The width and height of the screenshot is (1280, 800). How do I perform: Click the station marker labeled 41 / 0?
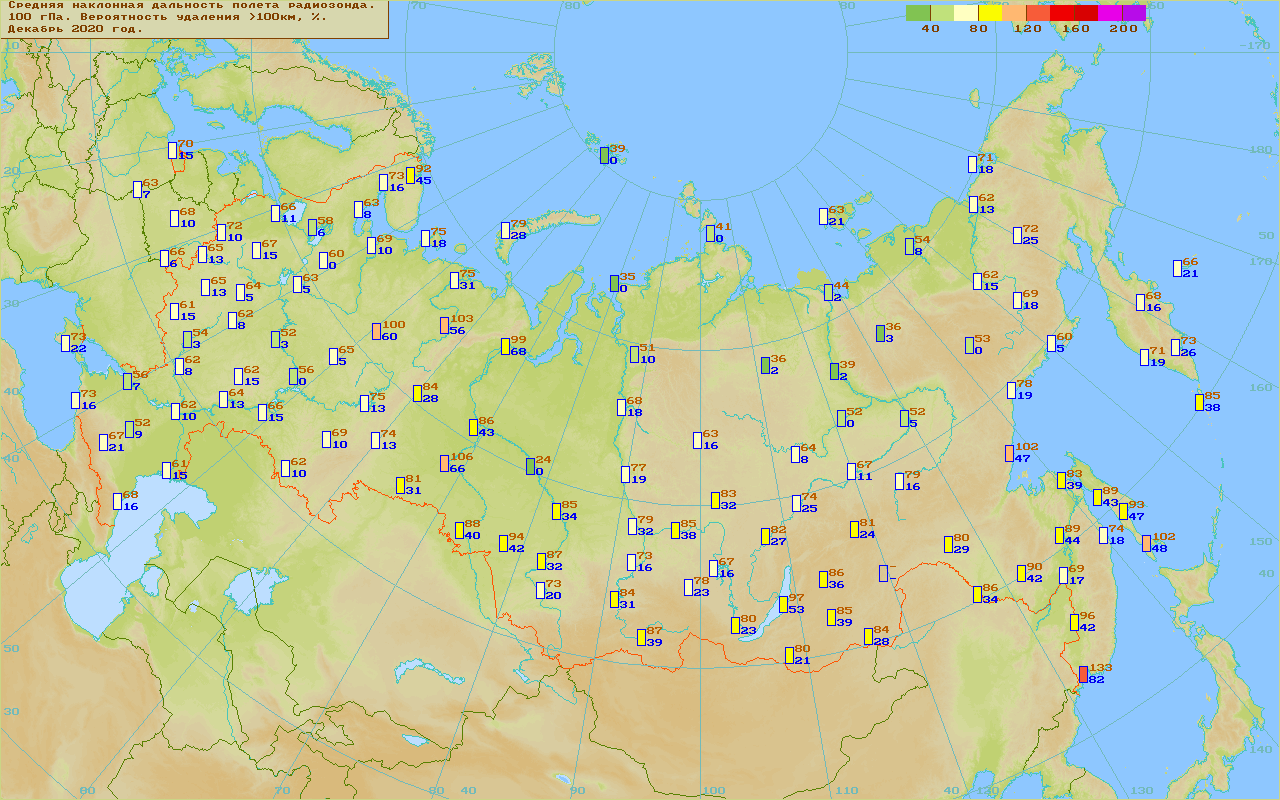pos(710,233)
